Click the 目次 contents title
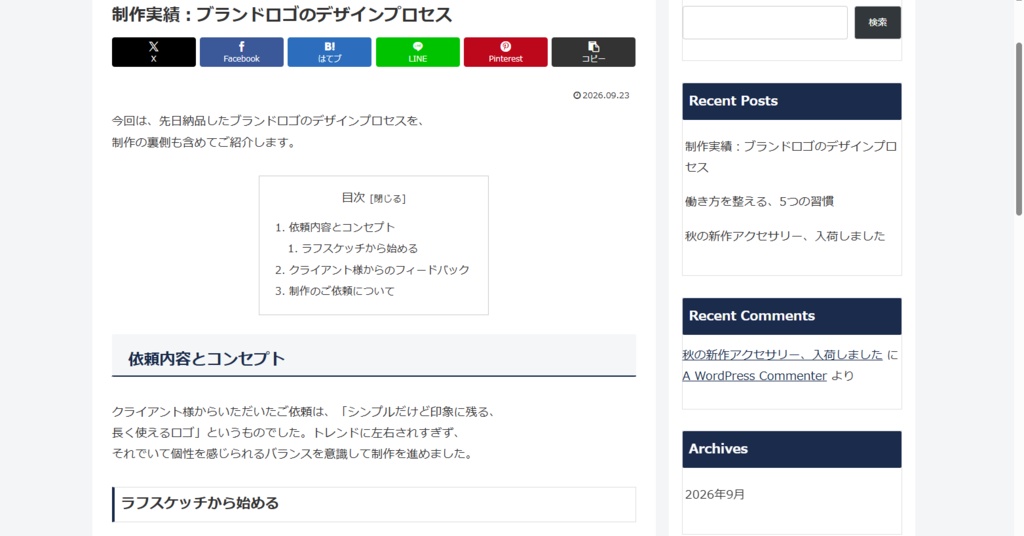The width and height of the screenshot is (1024, 536). click(353, 197)
